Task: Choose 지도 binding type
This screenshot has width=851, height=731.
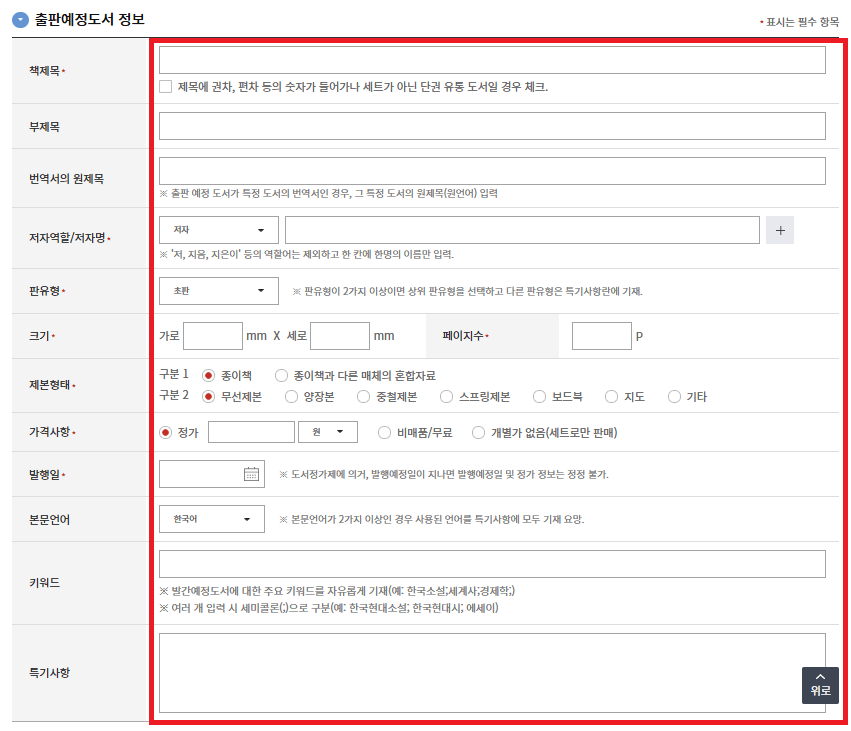Action: click(x=612, y=397)
